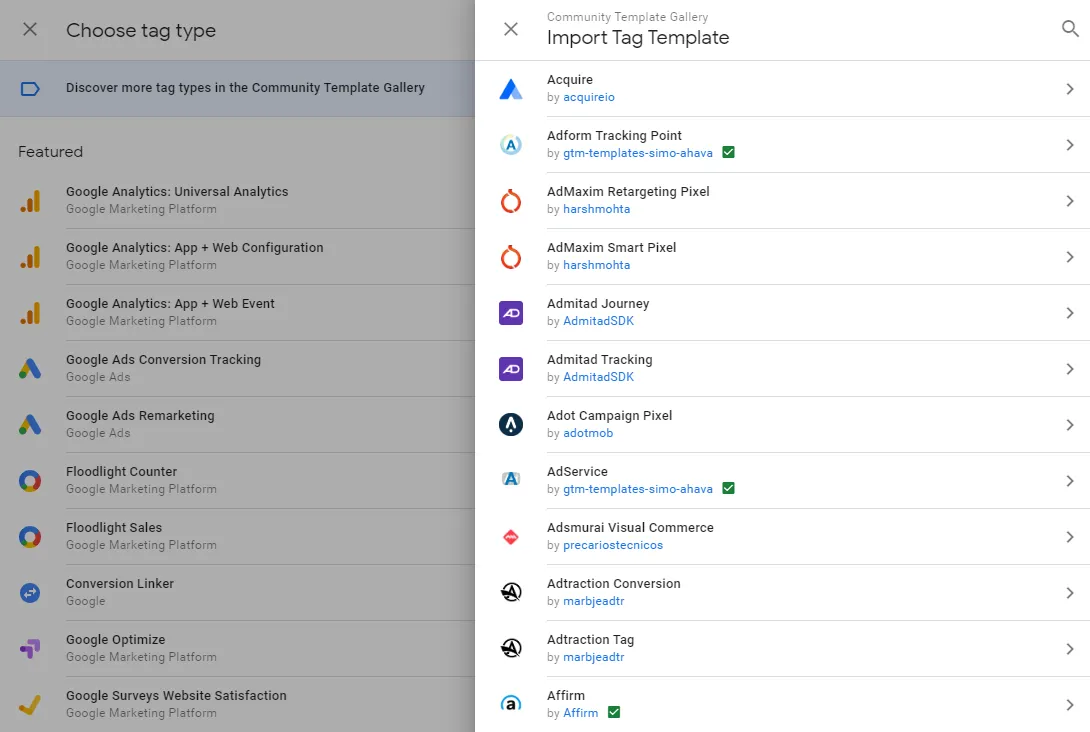
Task: Select Floodlight Counter tag type
Action: (x=237, y=480)
